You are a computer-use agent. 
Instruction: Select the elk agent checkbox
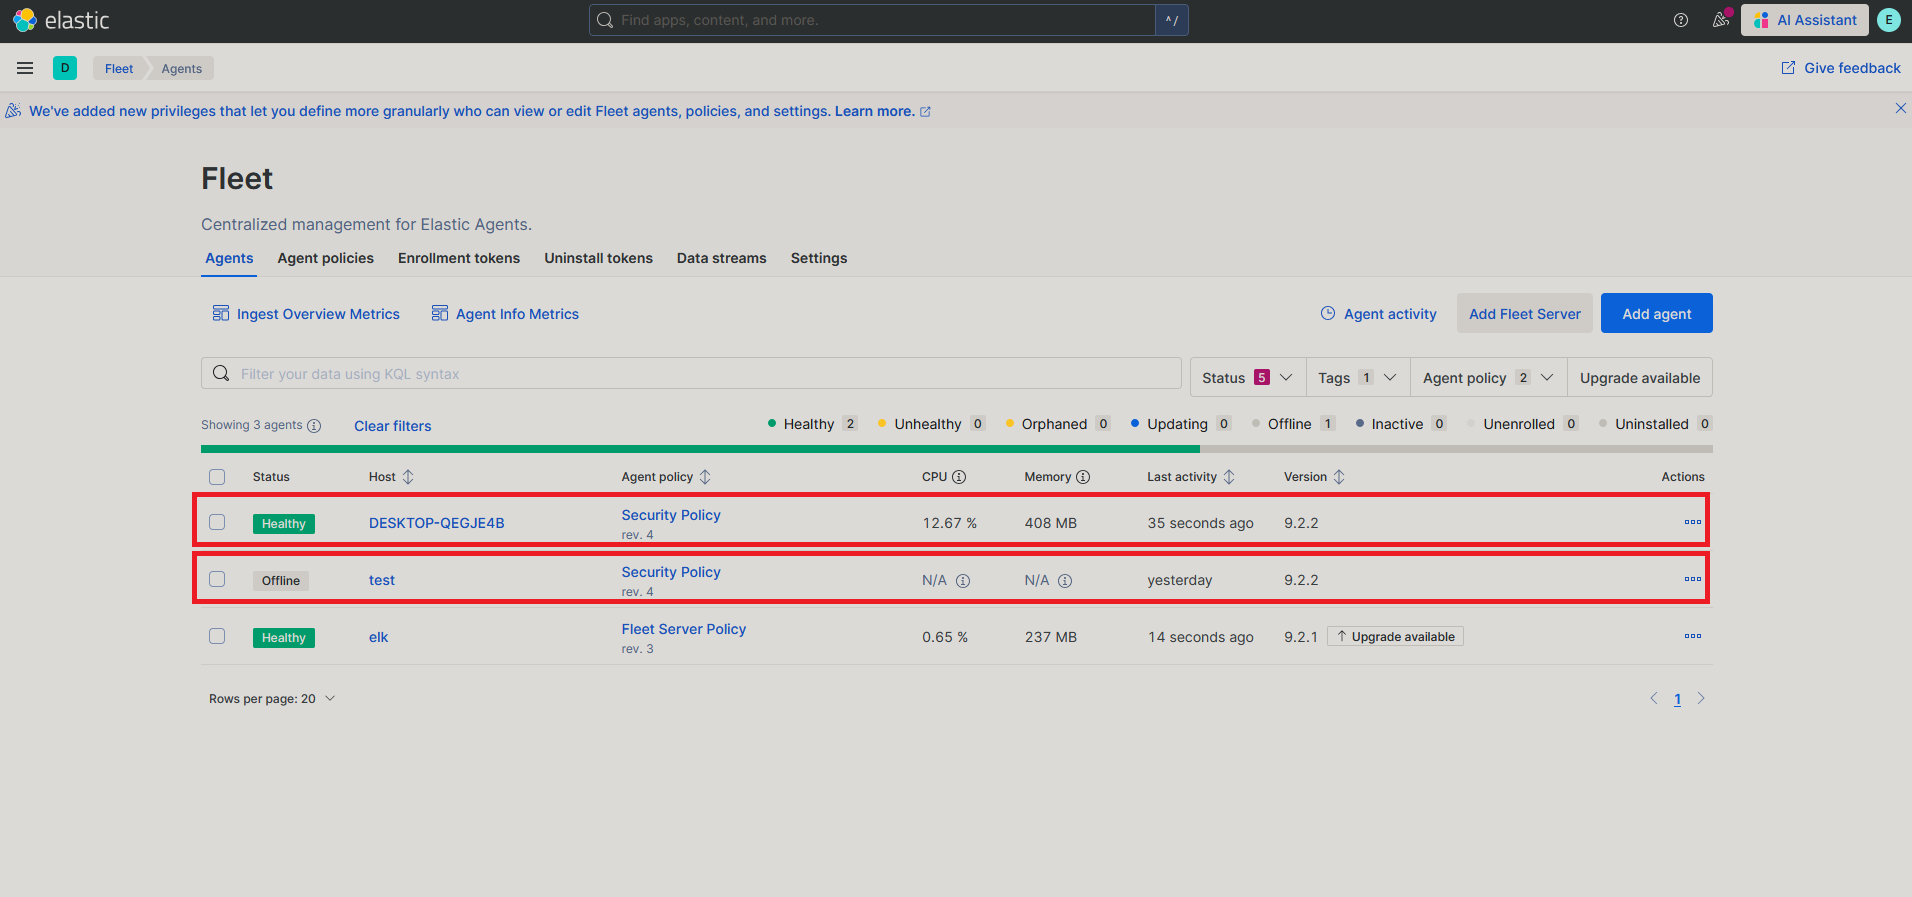coord(217,636)
